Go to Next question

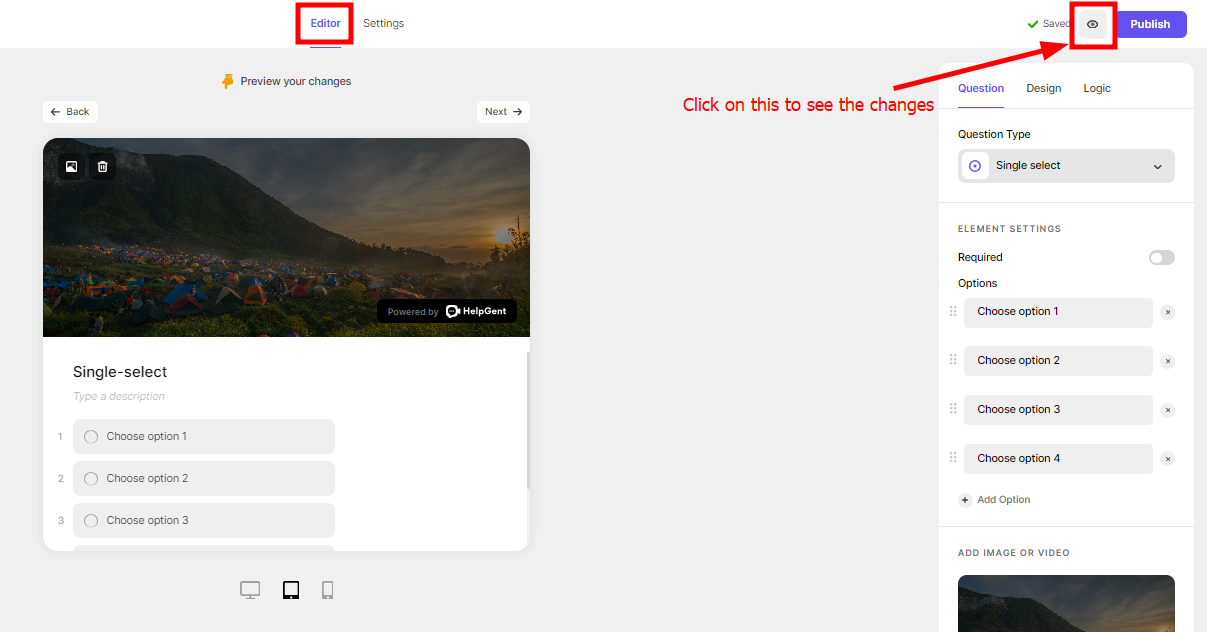(503, 112)
